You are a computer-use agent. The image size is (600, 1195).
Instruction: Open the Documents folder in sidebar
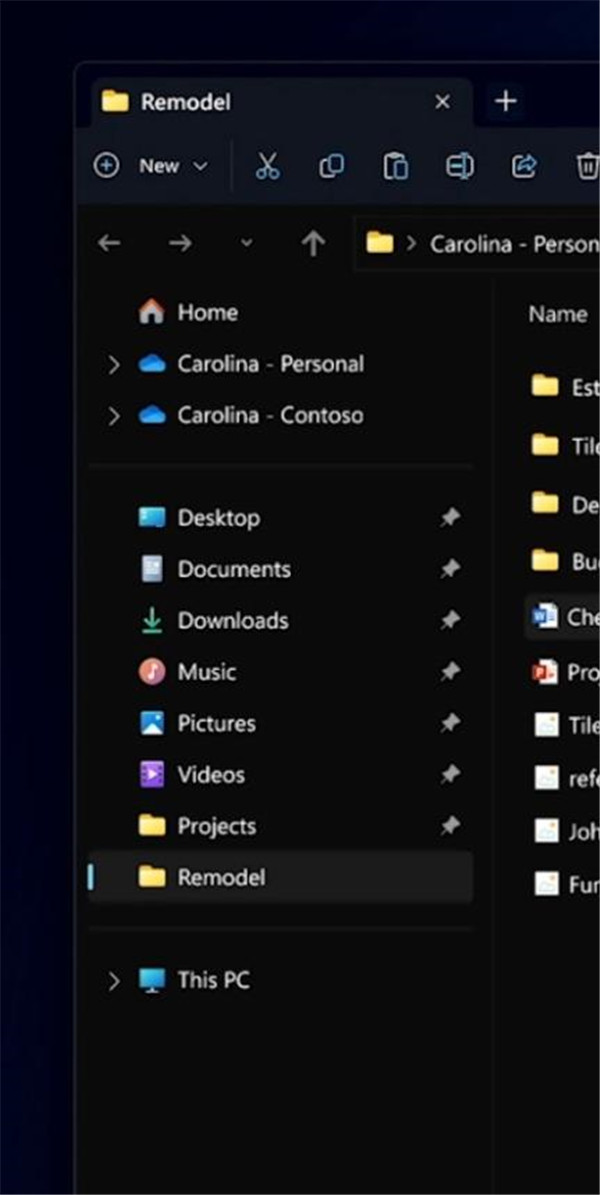(233, 569)
